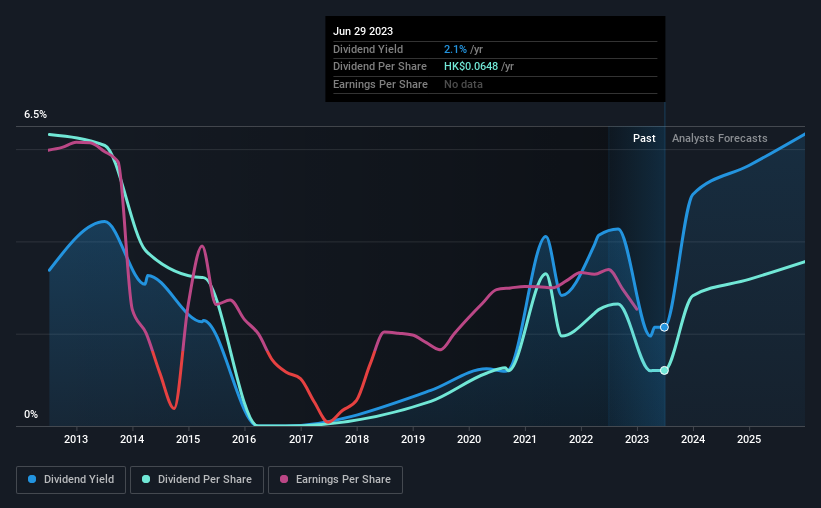Click the 2024 x-axis label
The image size is (821, 508).
(x=693, y=439)
